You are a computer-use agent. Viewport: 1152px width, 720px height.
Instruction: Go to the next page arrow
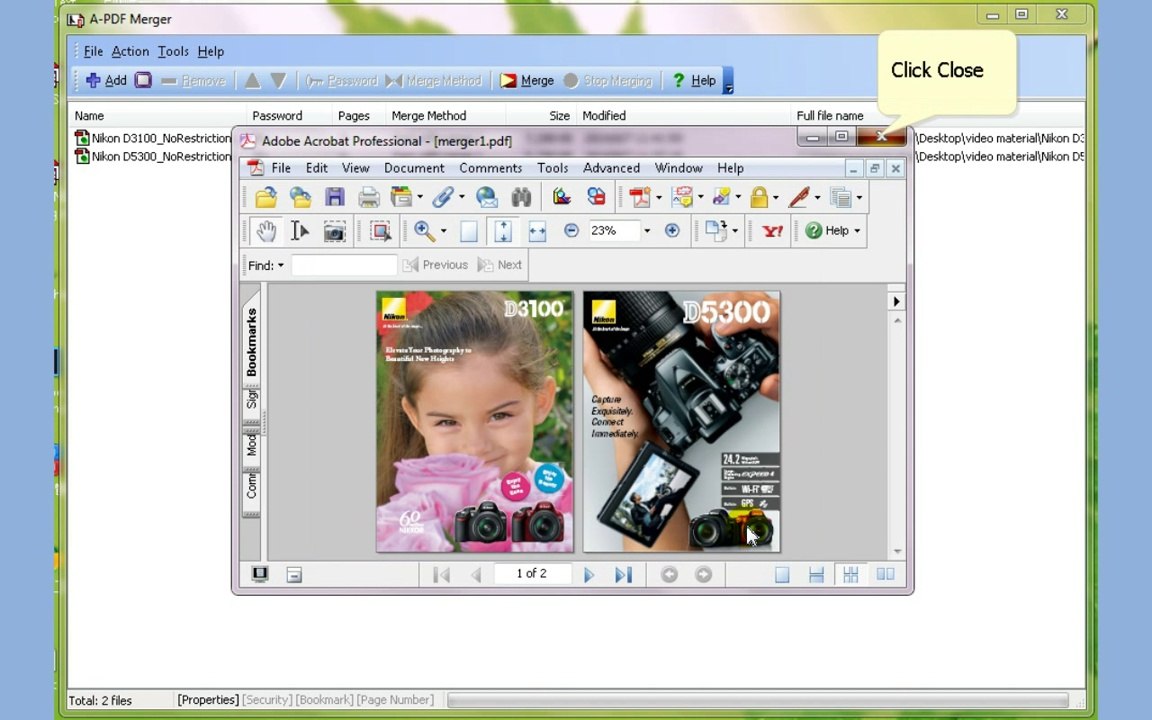point(588,575)
